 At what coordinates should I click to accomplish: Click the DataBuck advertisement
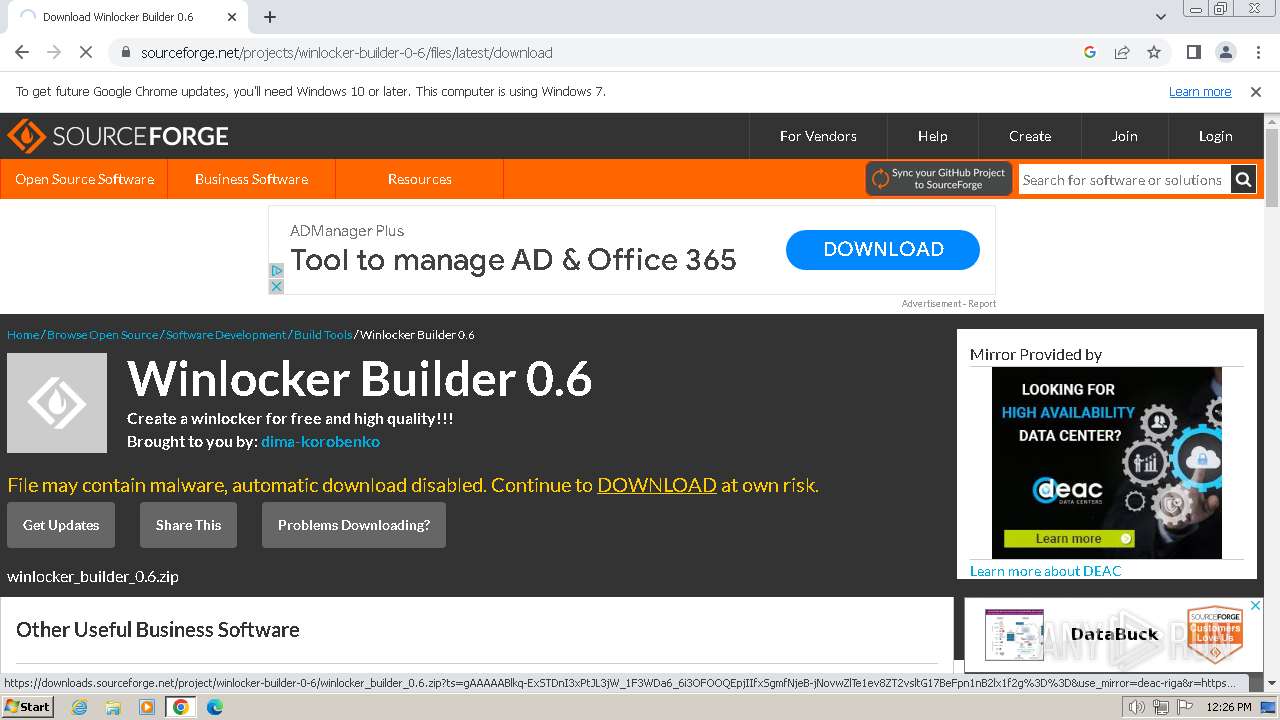tap(1113, 634)
